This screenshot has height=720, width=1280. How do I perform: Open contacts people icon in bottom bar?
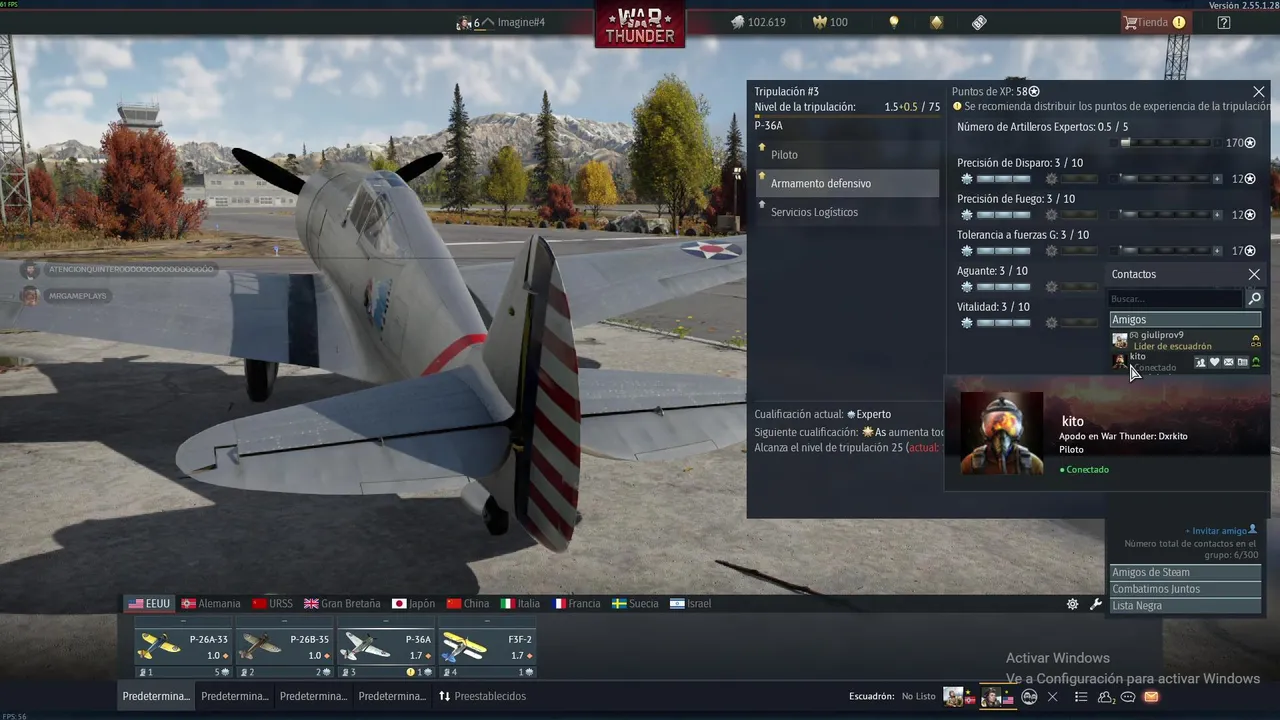[1106, 697]
